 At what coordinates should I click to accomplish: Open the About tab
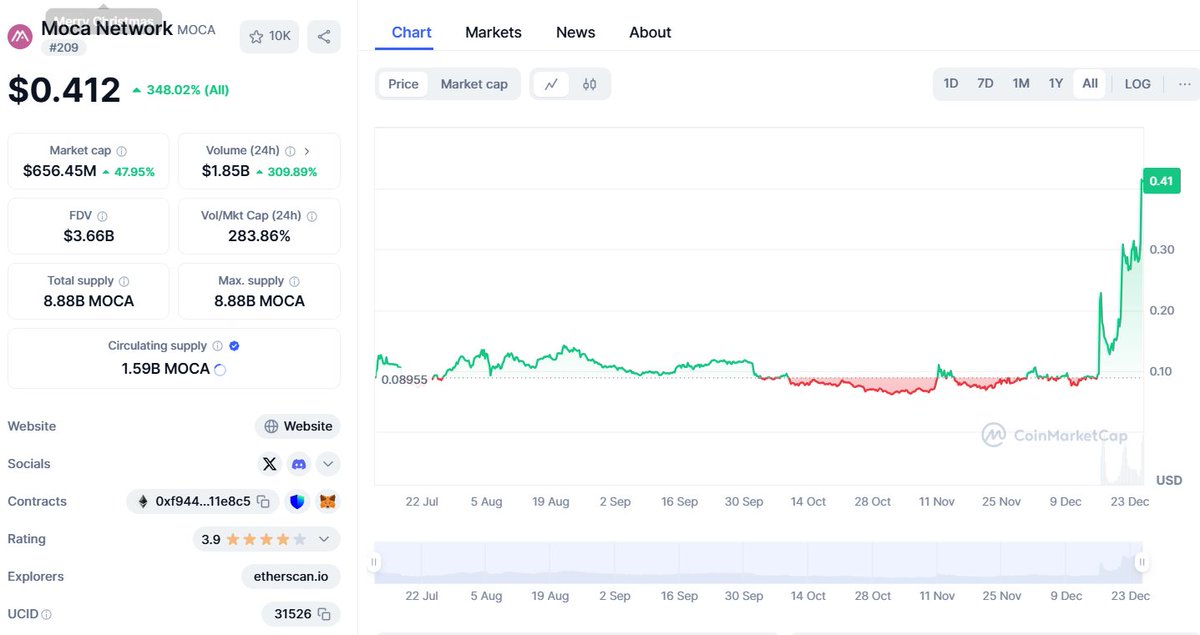[650, 32]
